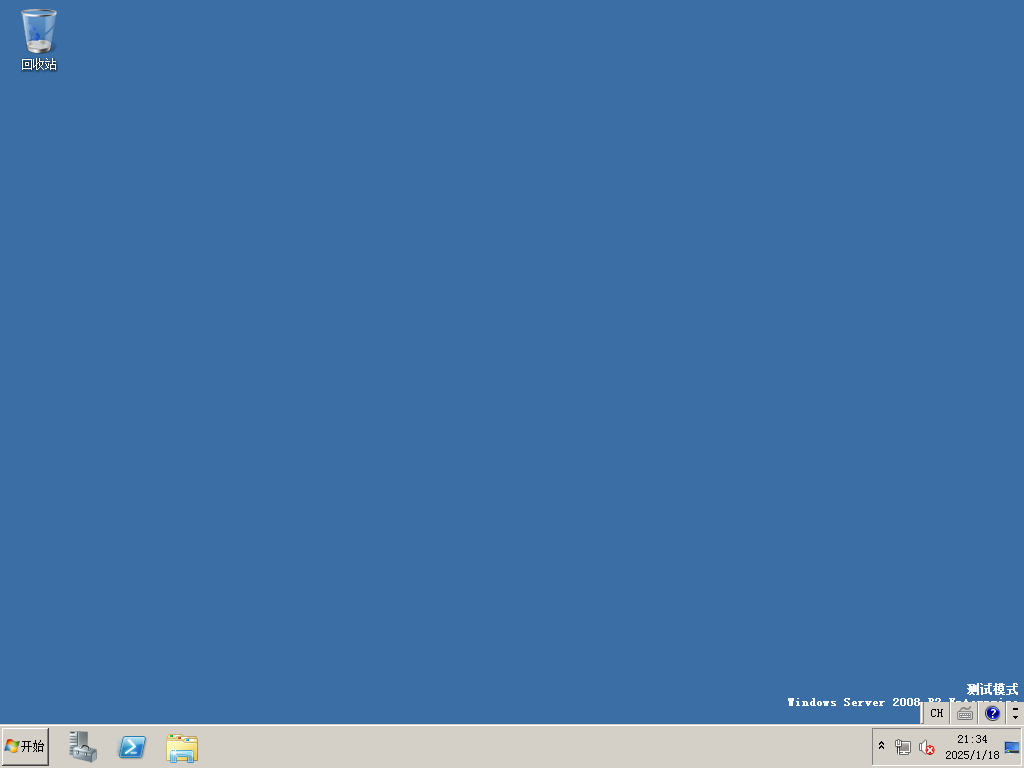1024x768 pixels.
Task: Open language bar keyboard icon
Action: point(965,713)
